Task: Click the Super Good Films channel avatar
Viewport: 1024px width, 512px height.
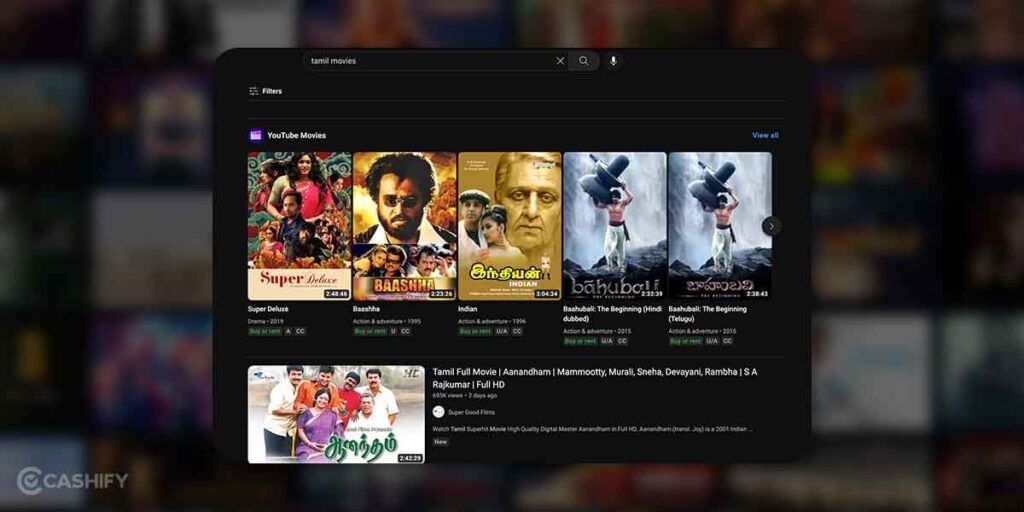Action: point(439,412)
